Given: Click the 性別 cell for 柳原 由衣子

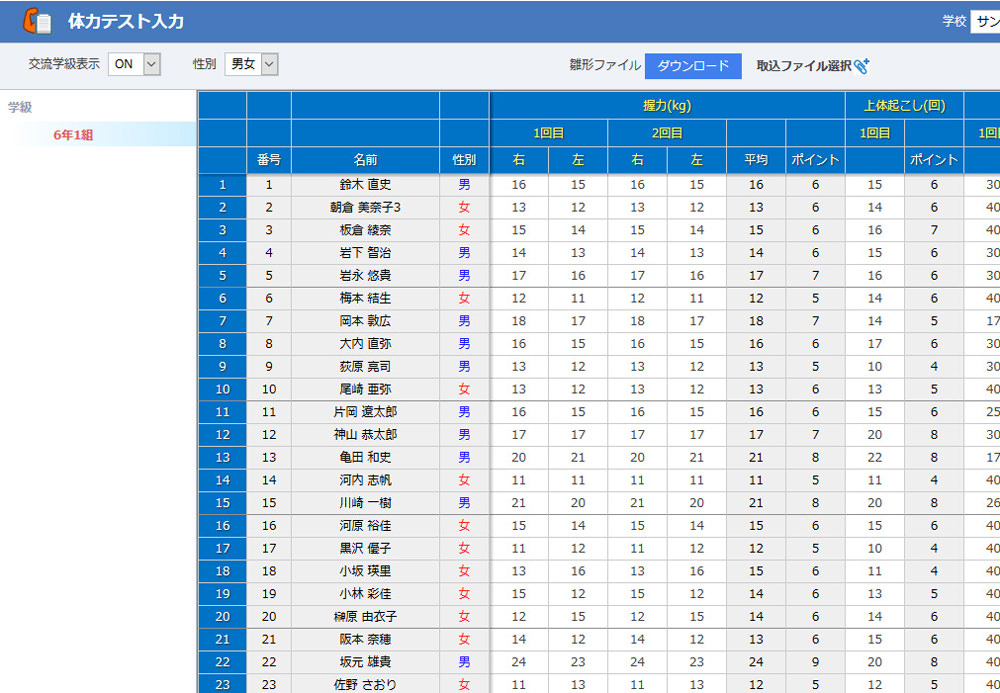Looking at the screenshot, I should tap(464, 617).
